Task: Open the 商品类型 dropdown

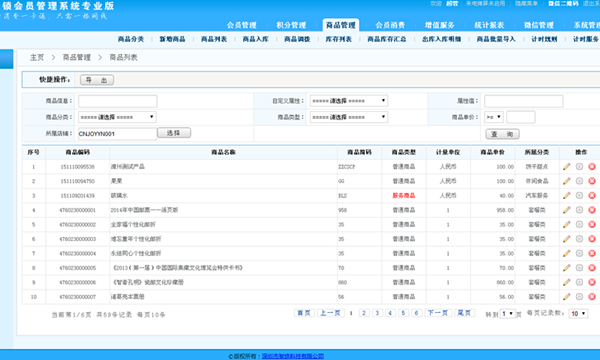Action: [x=349, y=117]
